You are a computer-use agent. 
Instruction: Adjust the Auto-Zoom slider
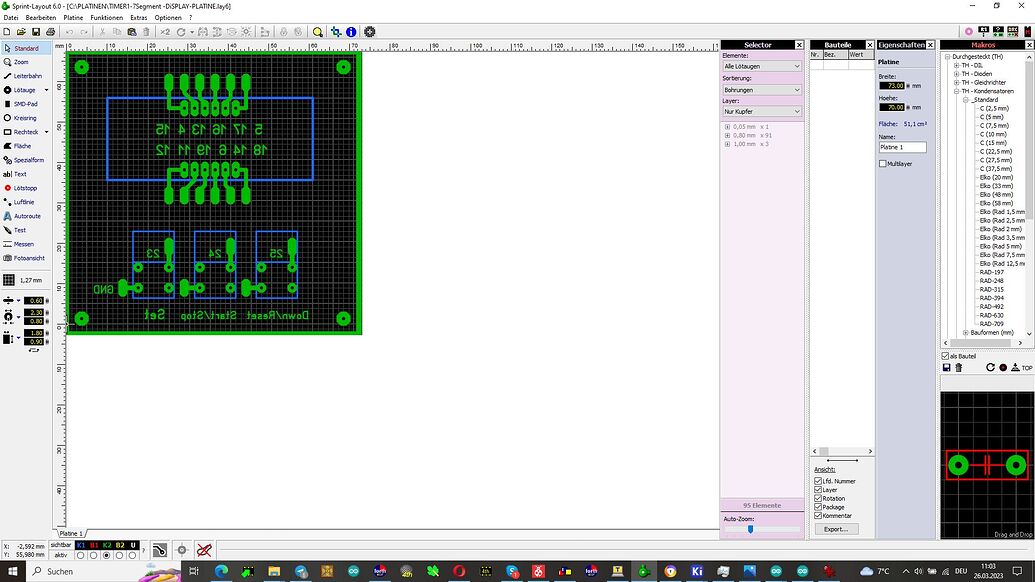pyautogui.click(x=750, y=529)
